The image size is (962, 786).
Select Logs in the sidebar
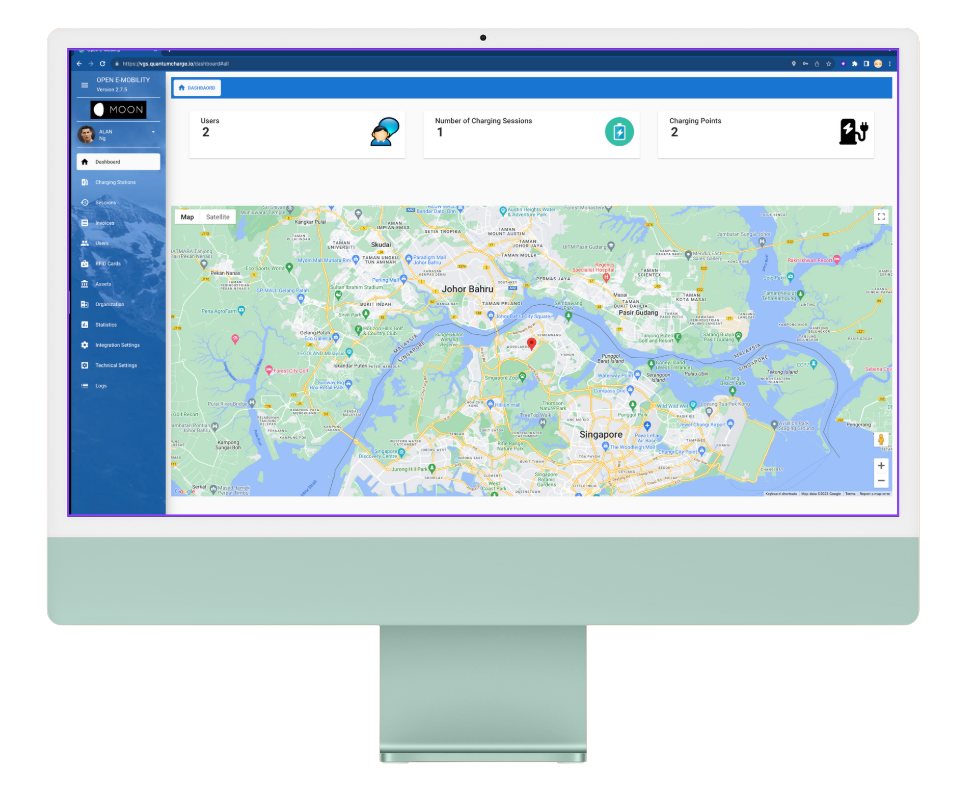point(101,386)
